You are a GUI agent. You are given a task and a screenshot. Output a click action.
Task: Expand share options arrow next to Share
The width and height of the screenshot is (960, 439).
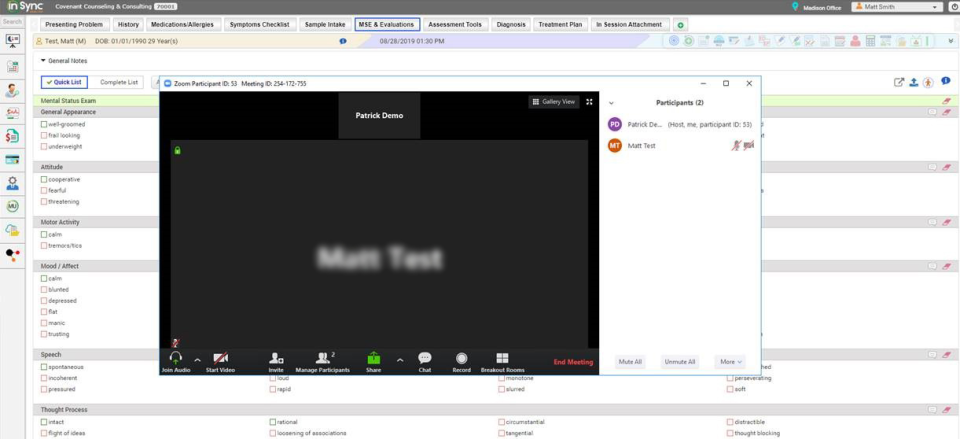point(400,359)
